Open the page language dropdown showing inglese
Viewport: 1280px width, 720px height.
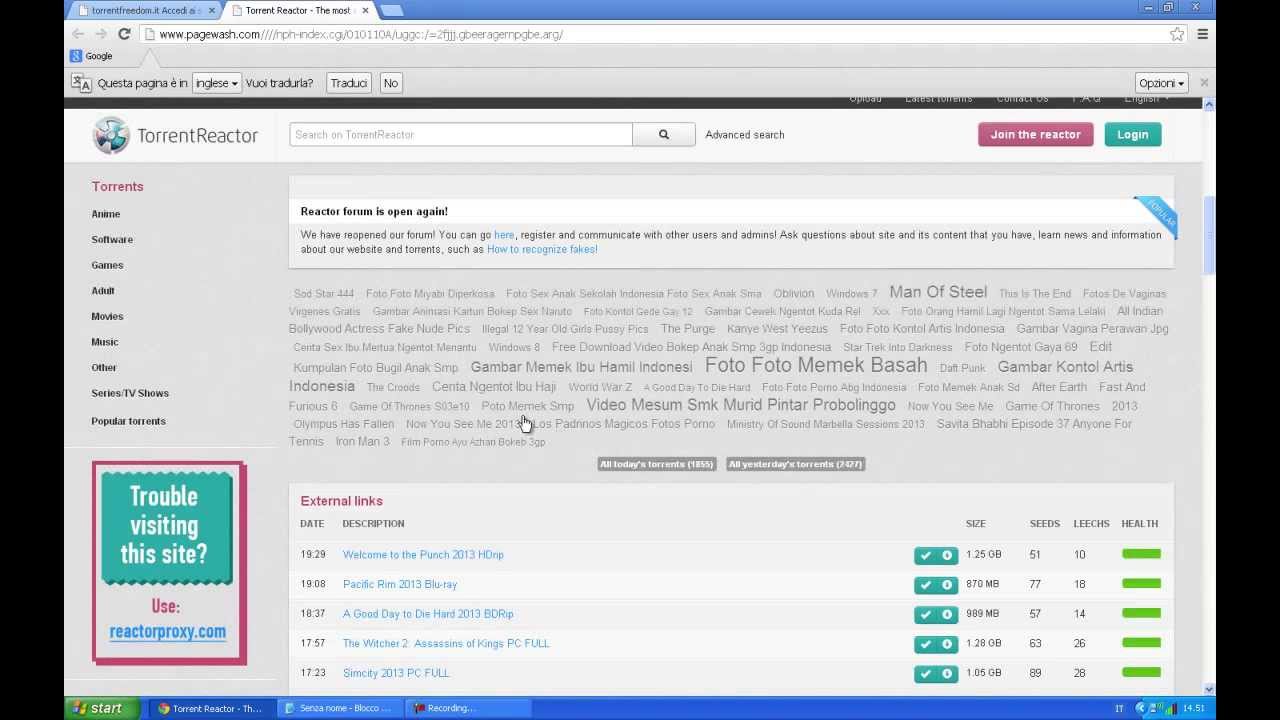click(x=216, y=83)
